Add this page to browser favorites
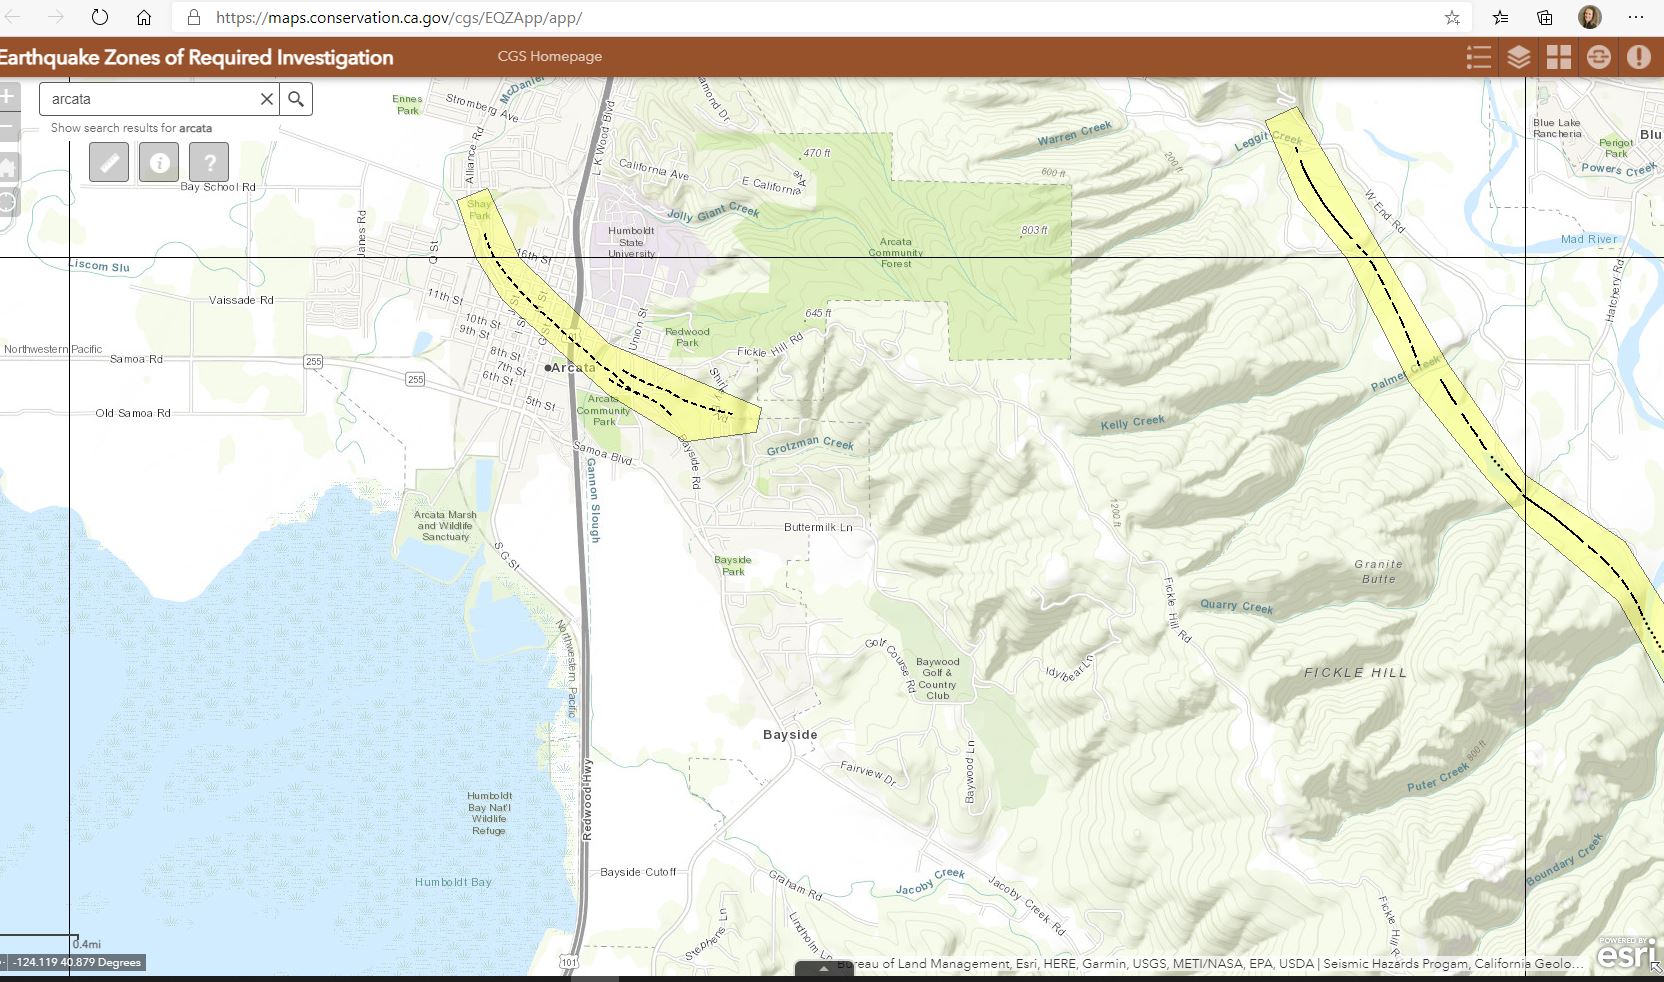The image size is (1664, 982). click(x=1452, y=18)
